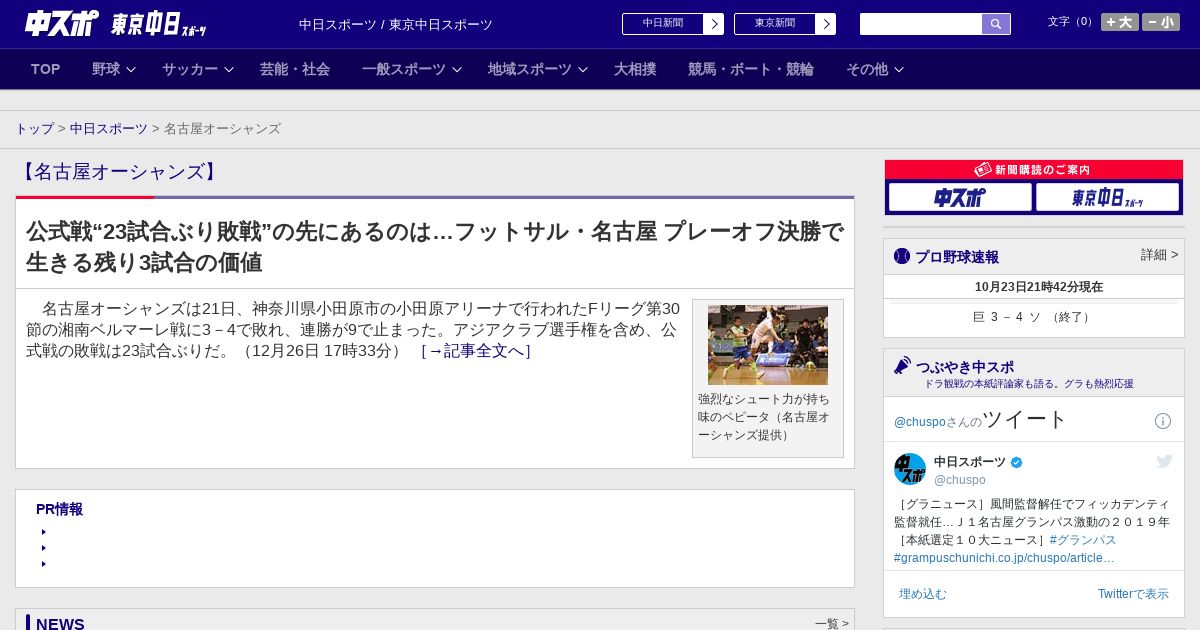The height and width of the screenshot is (630, 1200).
Task: Click the 中スポ logo in header
Action: point(61,24)
